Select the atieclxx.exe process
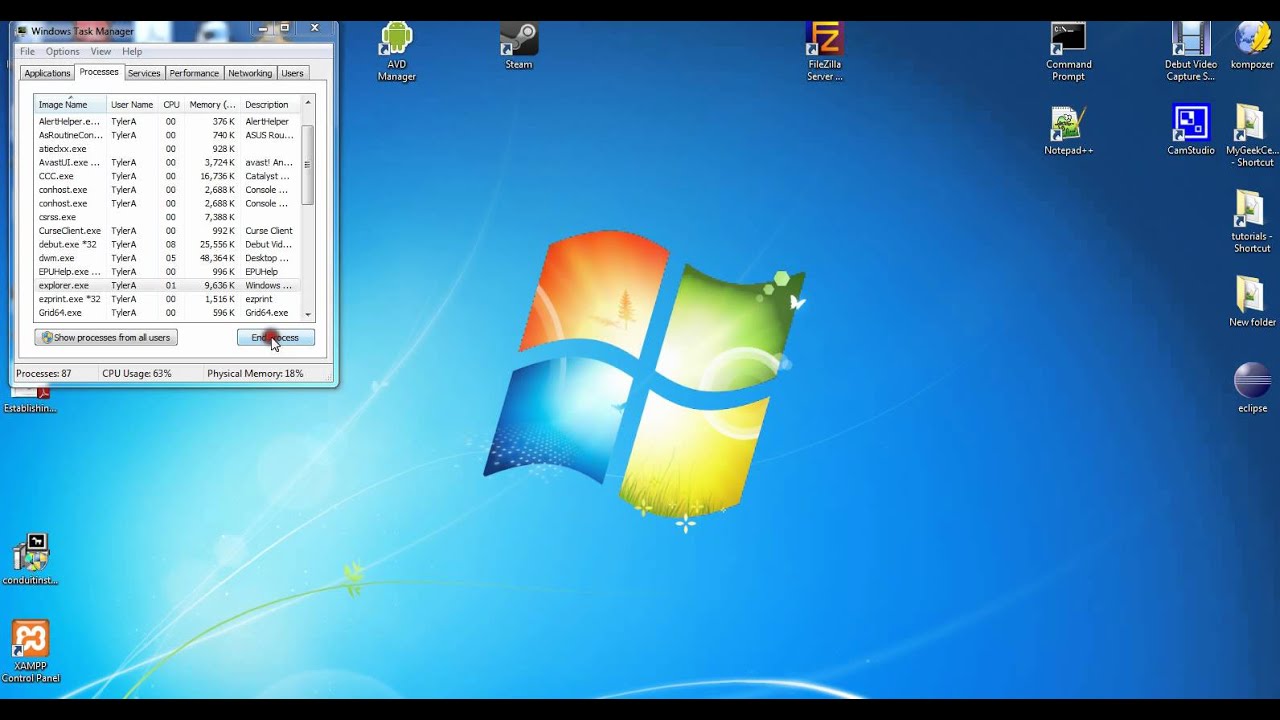The height and width of the screenshot is (720, 1280). click(x=167, y=149)
